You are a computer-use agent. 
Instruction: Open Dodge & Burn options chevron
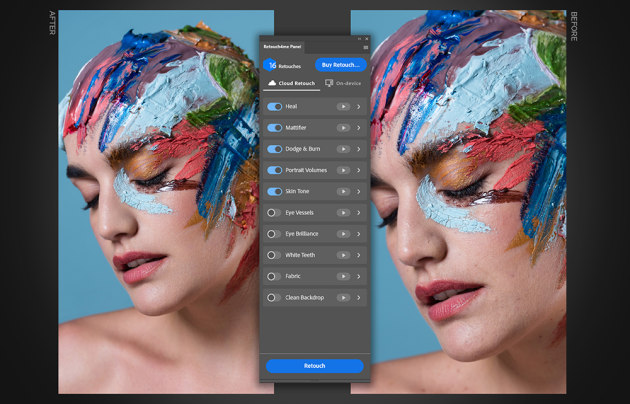point(359,149)
